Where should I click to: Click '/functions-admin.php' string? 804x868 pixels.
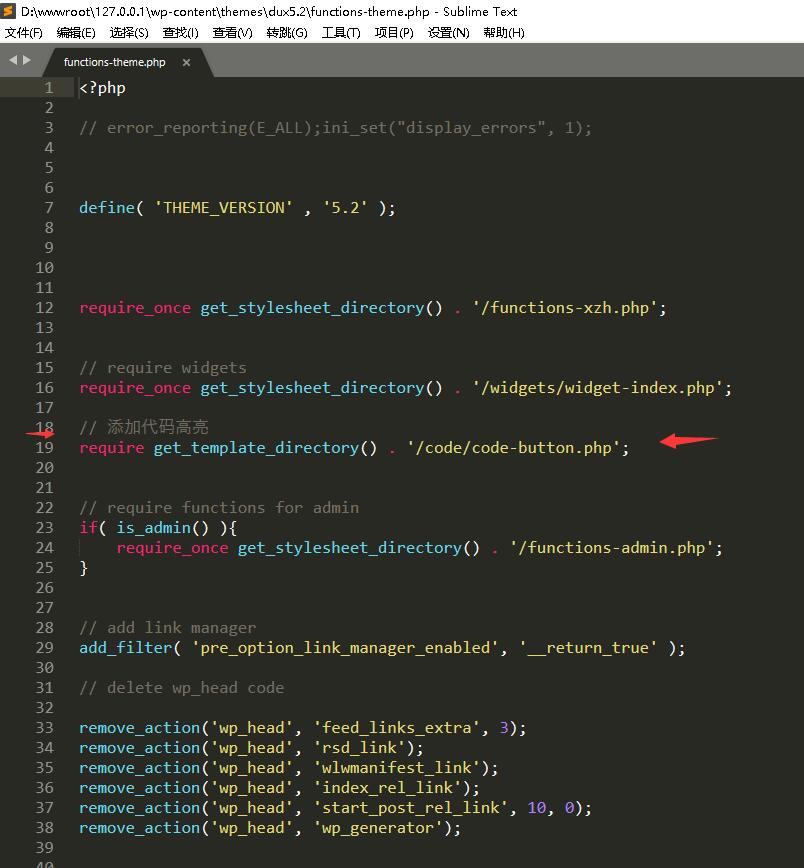click(x=612, y=547)
